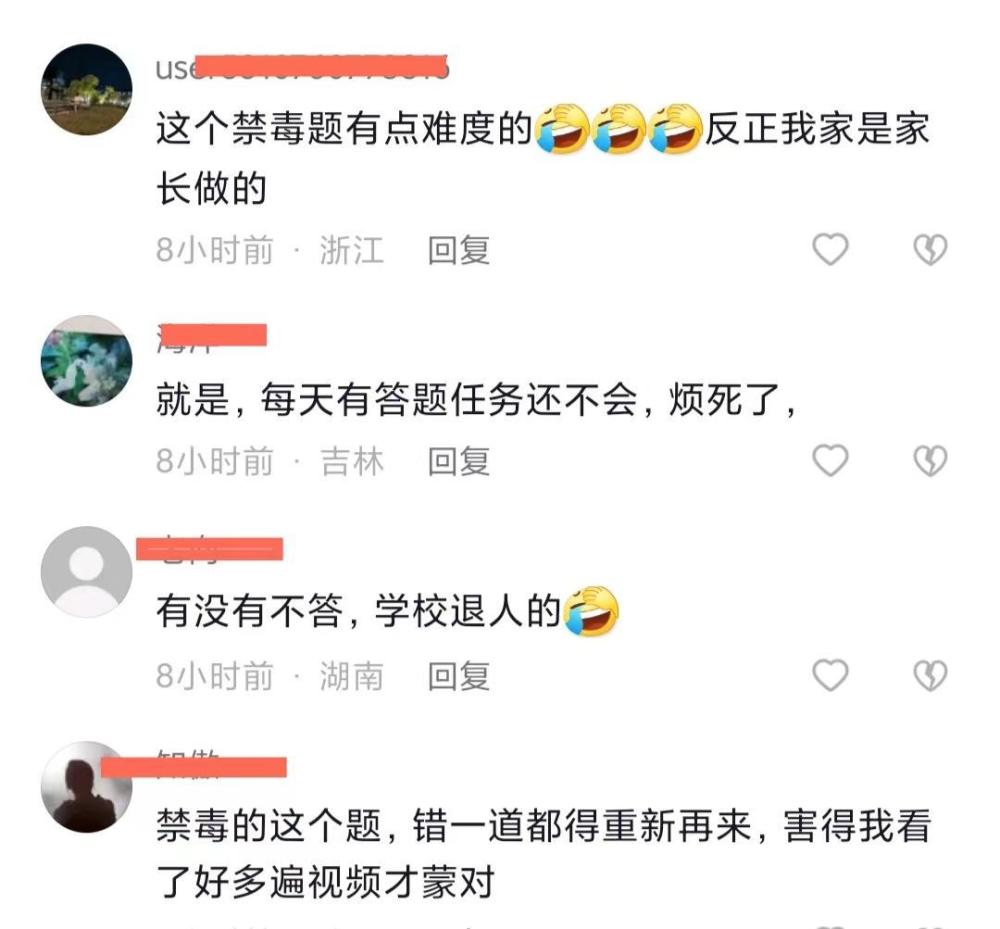Open the default gray avatar profile
Image resolution: width=1000 pixels, height=929 pixels.
pyautogui.click(x=87, y=572)
